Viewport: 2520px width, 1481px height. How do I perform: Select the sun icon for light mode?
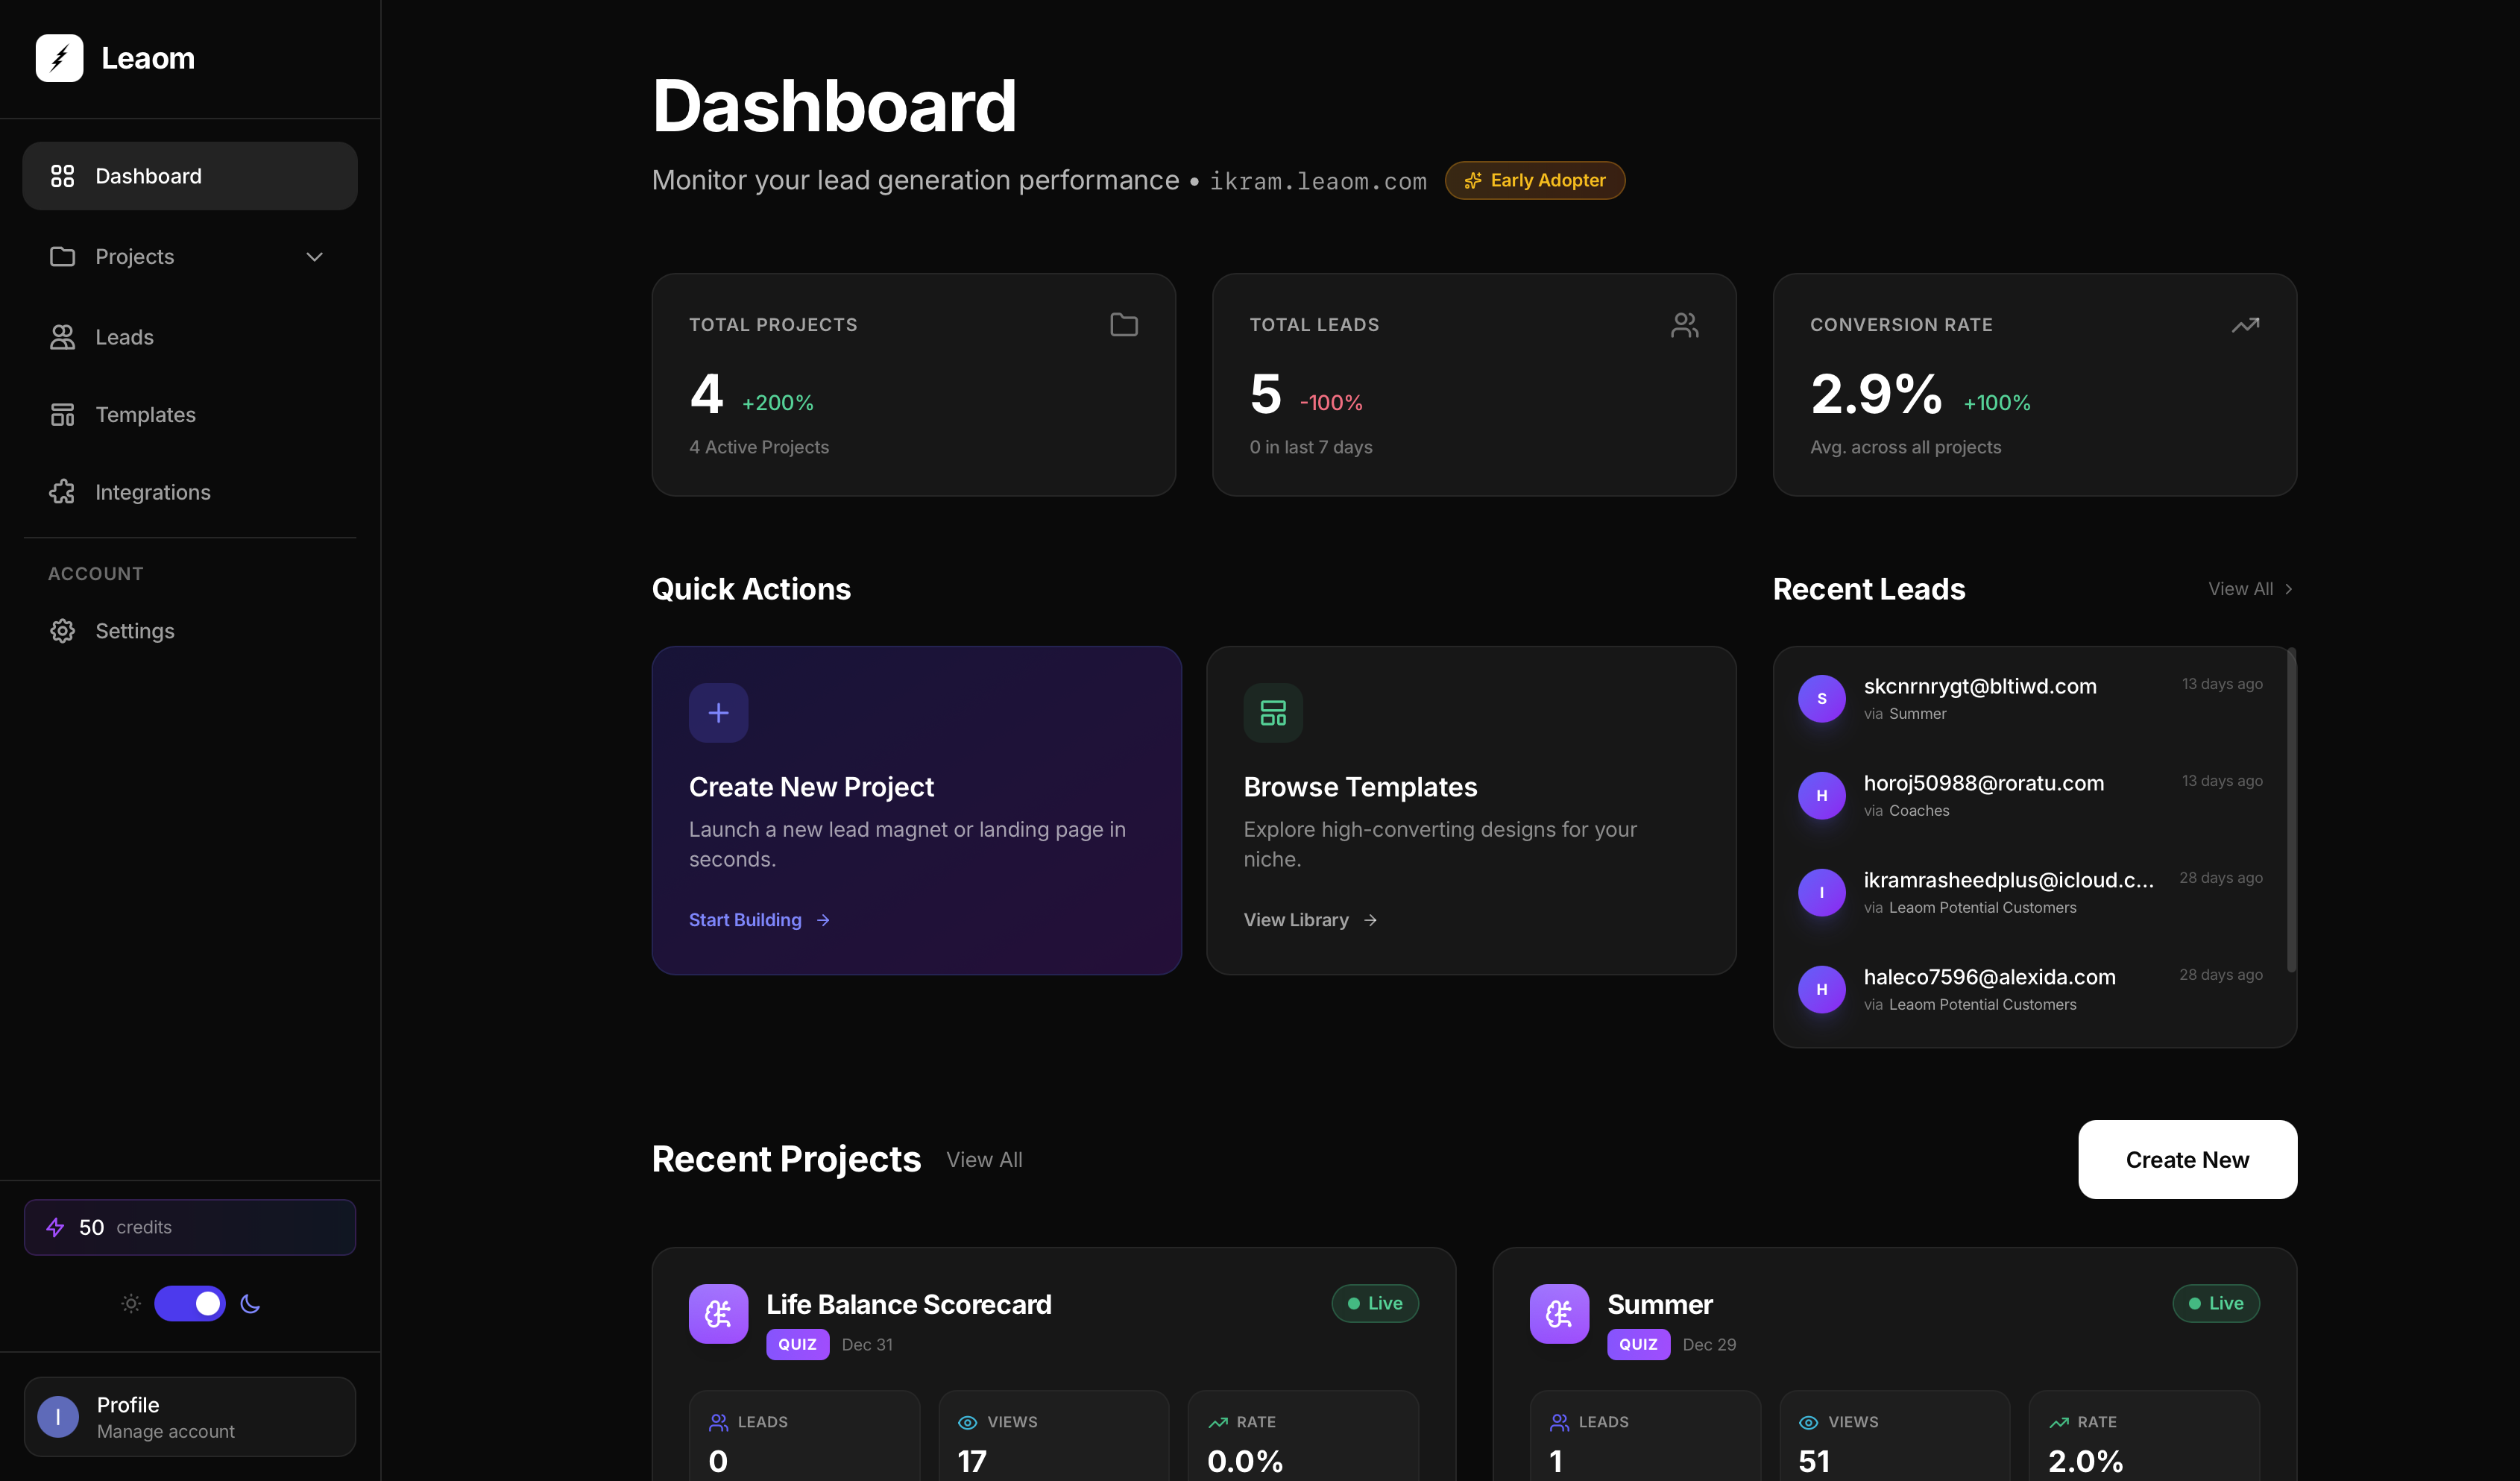130,1304
